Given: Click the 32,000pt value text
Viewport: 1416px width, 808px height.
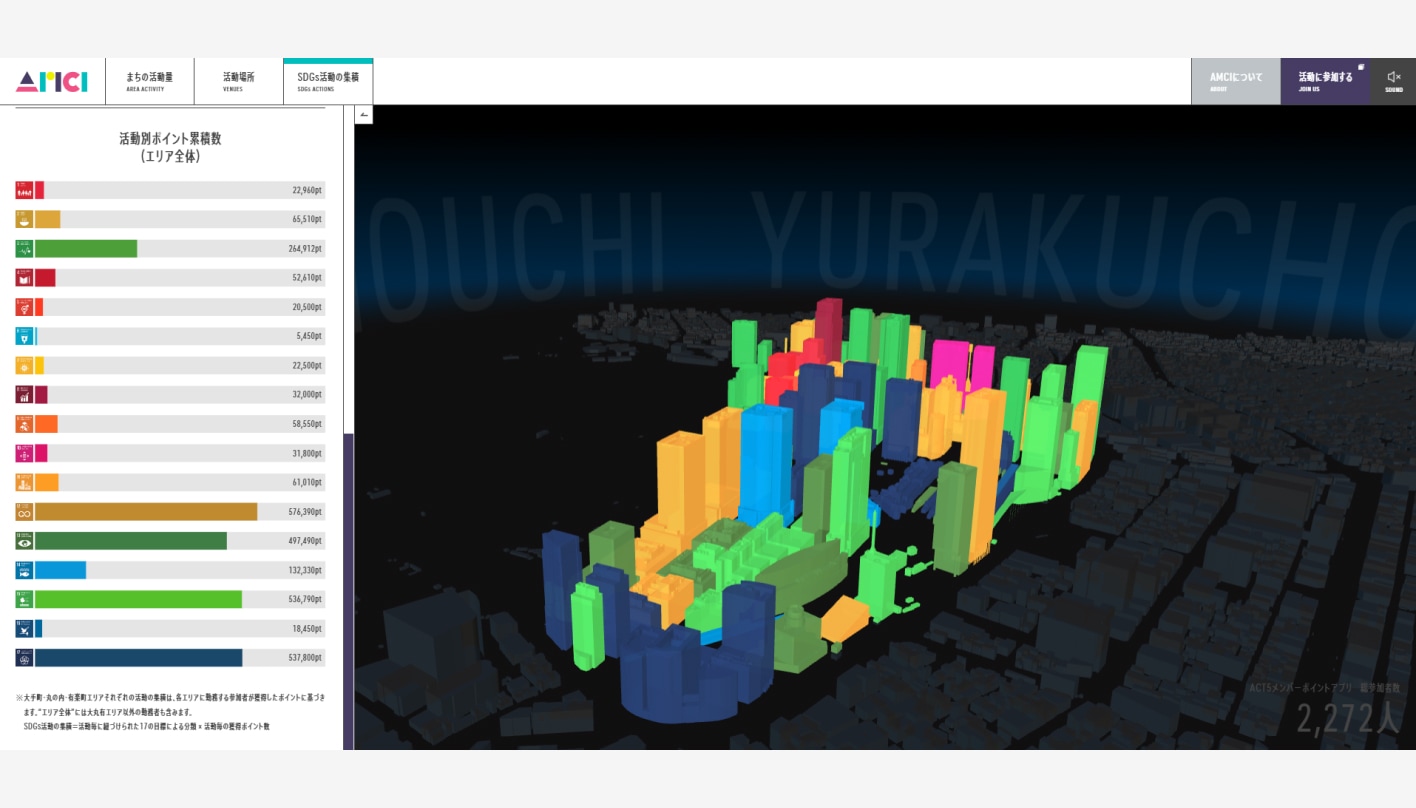Looking at the screenshot, I should click(x=307, y=395).
